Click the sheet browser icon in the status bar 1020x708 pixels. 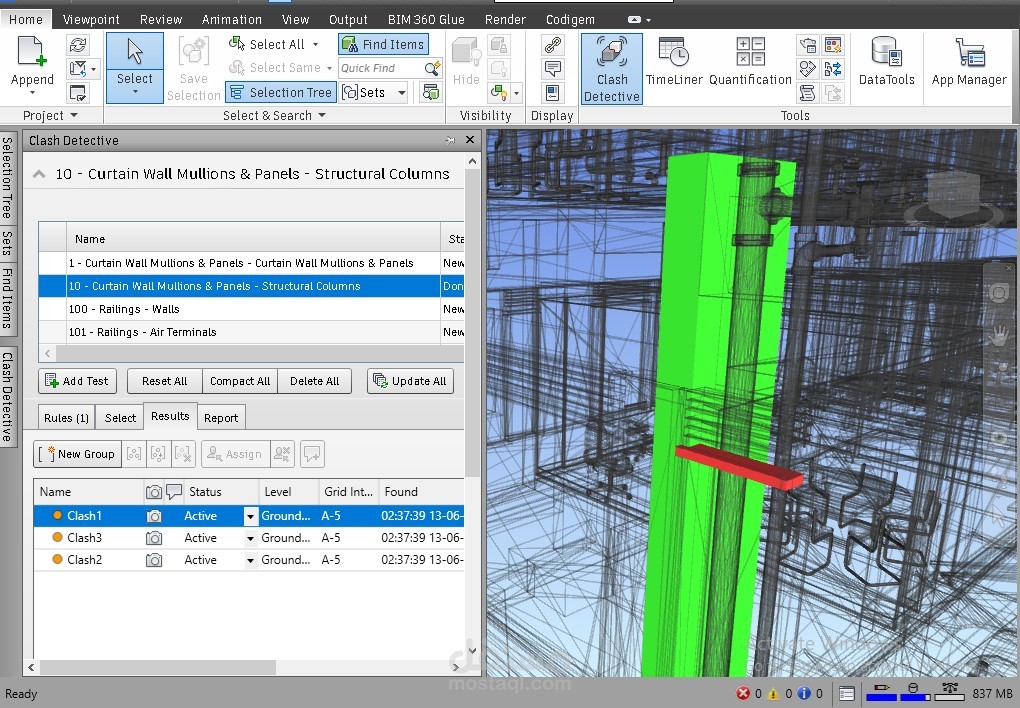click(x=846, y=694)
